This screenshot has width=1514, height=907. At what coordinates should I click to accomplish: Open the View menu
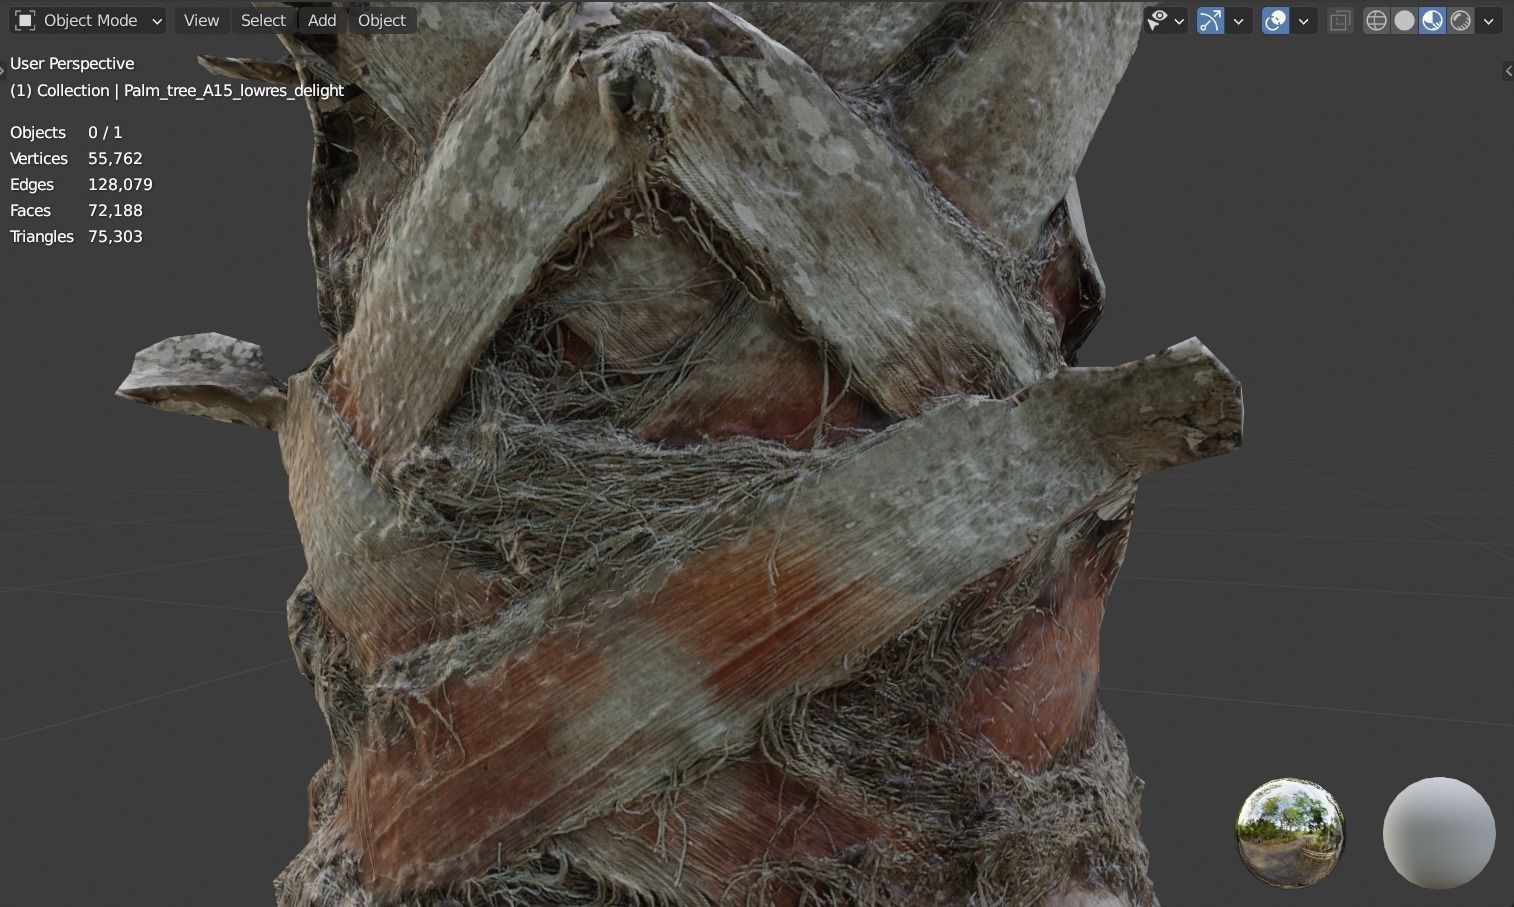click(x=201, y=20)
